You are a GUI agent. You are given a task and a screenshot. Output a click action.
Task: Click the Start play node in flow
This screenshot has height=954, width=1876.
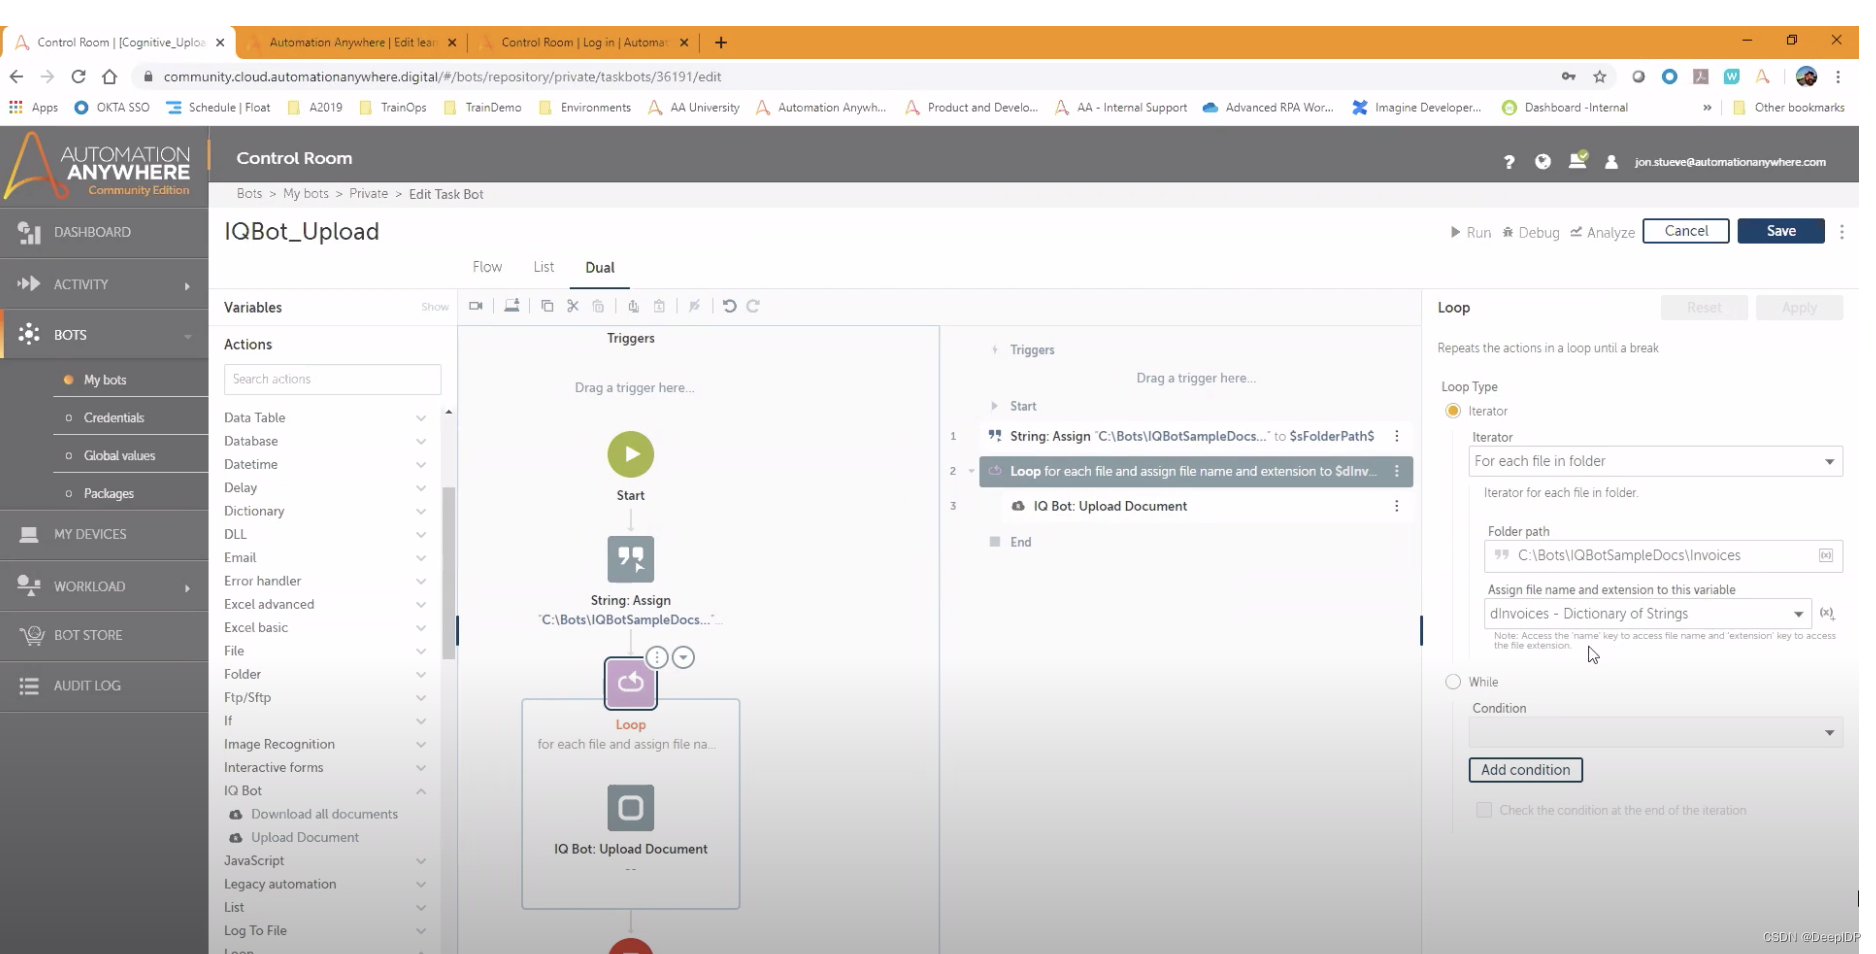tap(631, 454)
